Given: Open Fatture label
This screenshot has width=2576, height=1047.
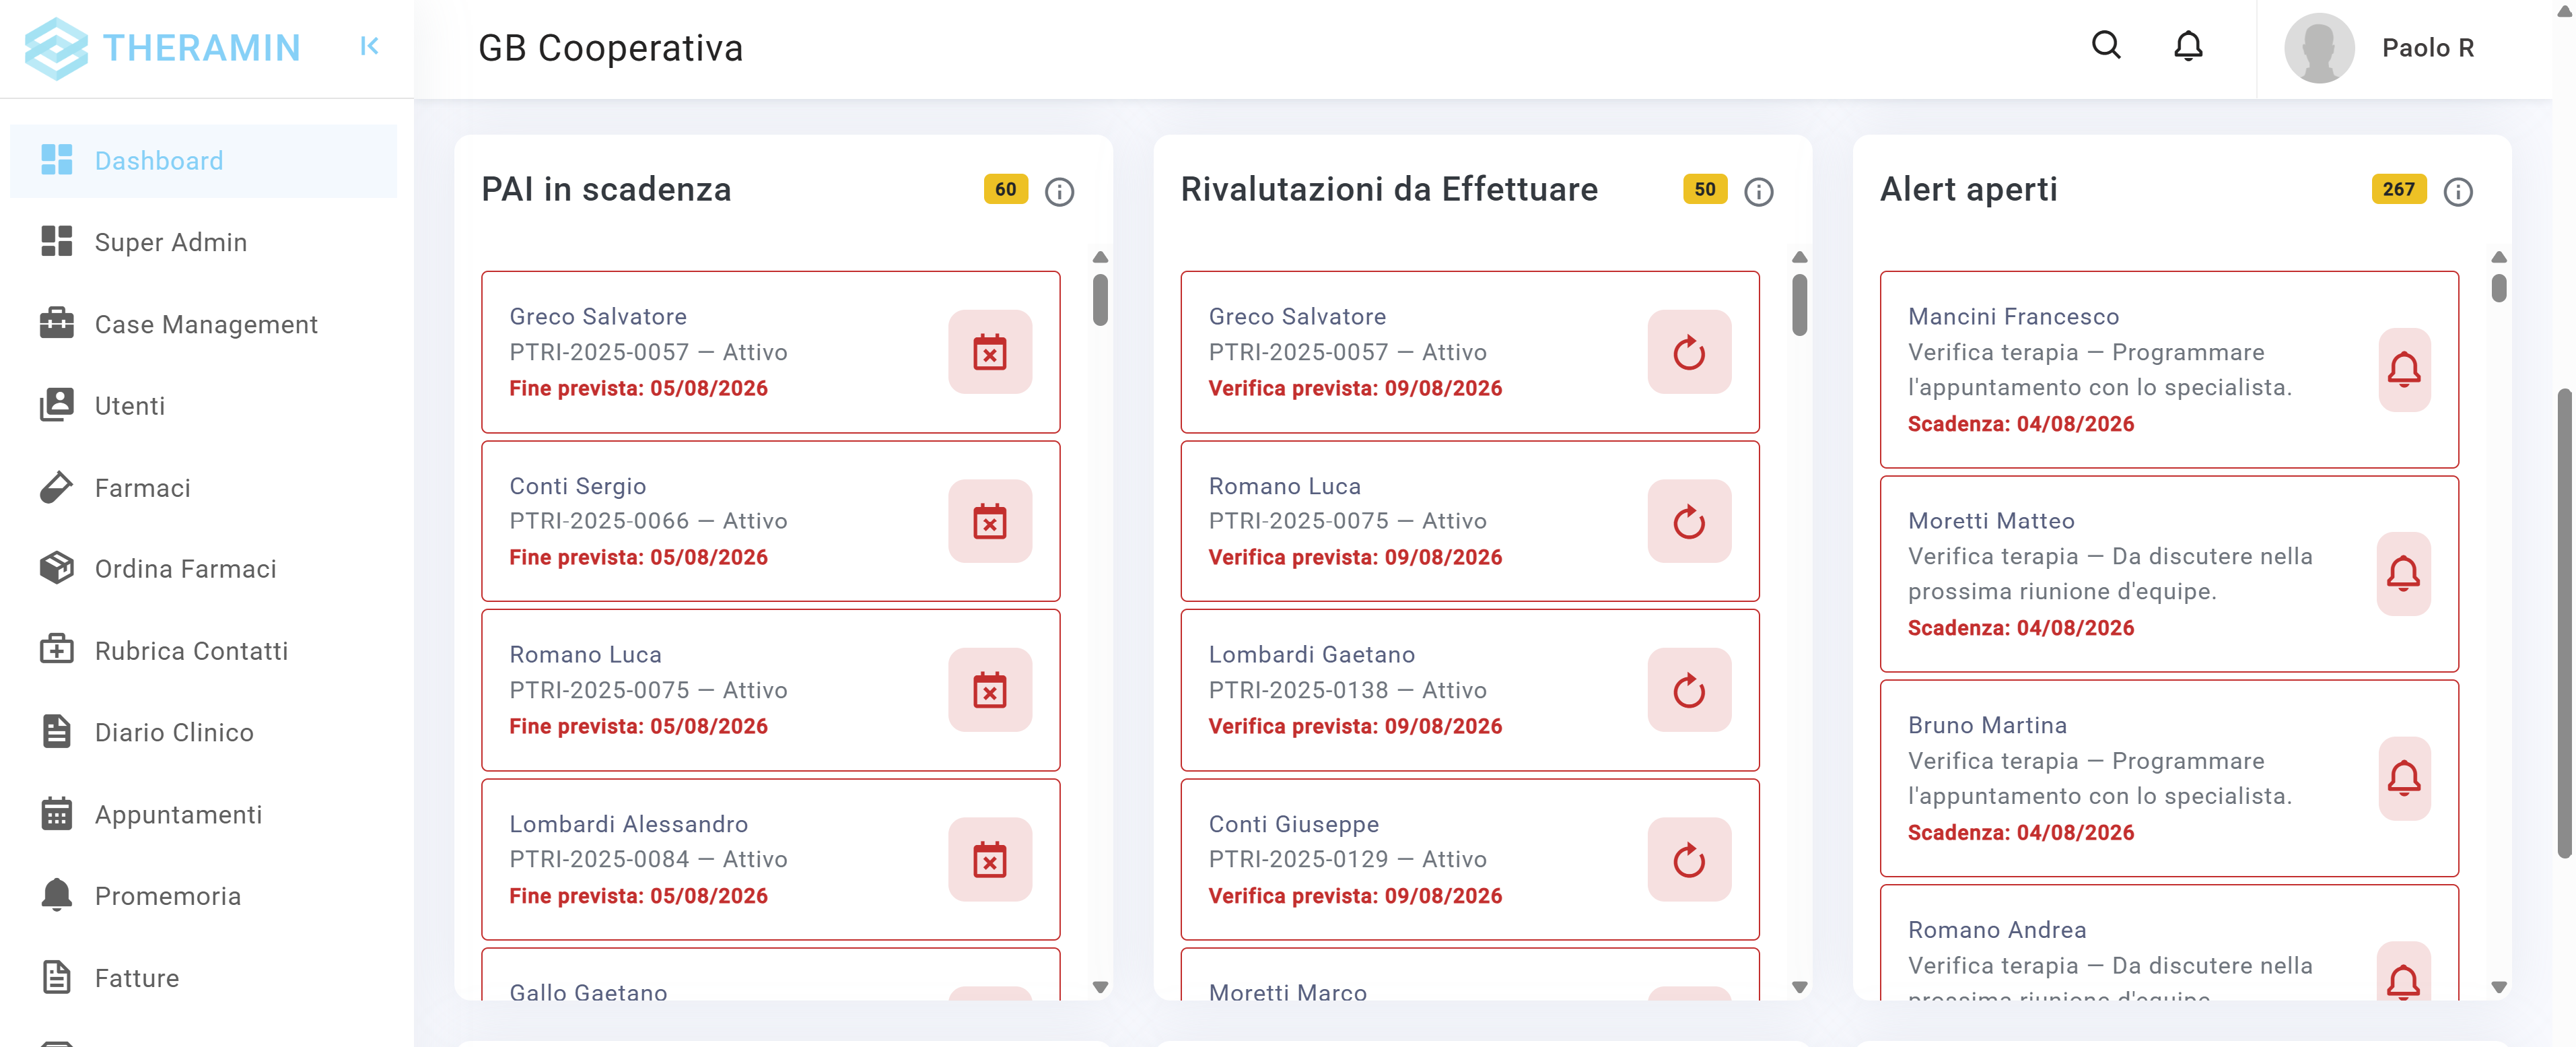Looking at the screenshot, I should (x=137, y=978).
